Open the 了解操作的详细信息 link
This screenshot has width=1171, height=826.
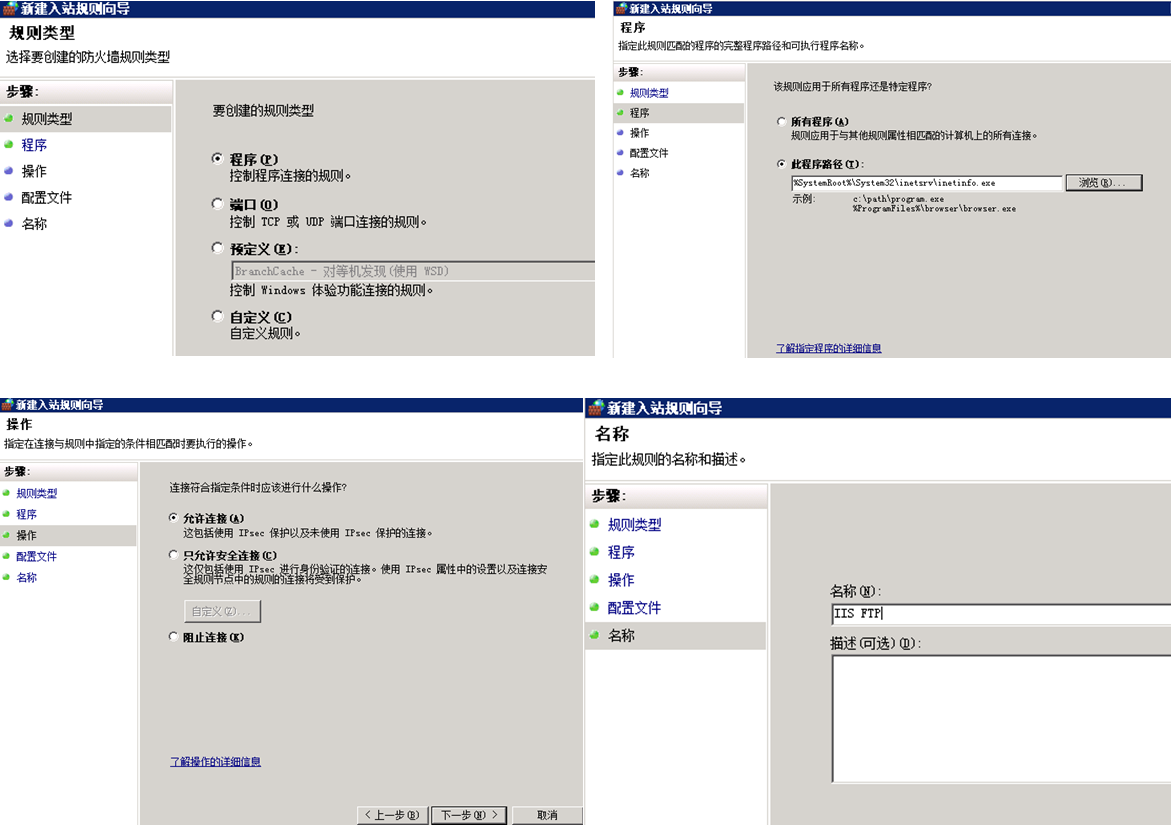pos(215,762)
